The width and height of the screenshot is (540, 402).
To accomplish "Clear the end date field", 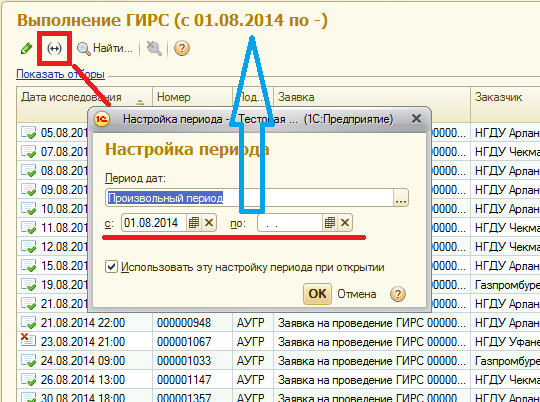I will pyautogui.click(x=345, y=223).
